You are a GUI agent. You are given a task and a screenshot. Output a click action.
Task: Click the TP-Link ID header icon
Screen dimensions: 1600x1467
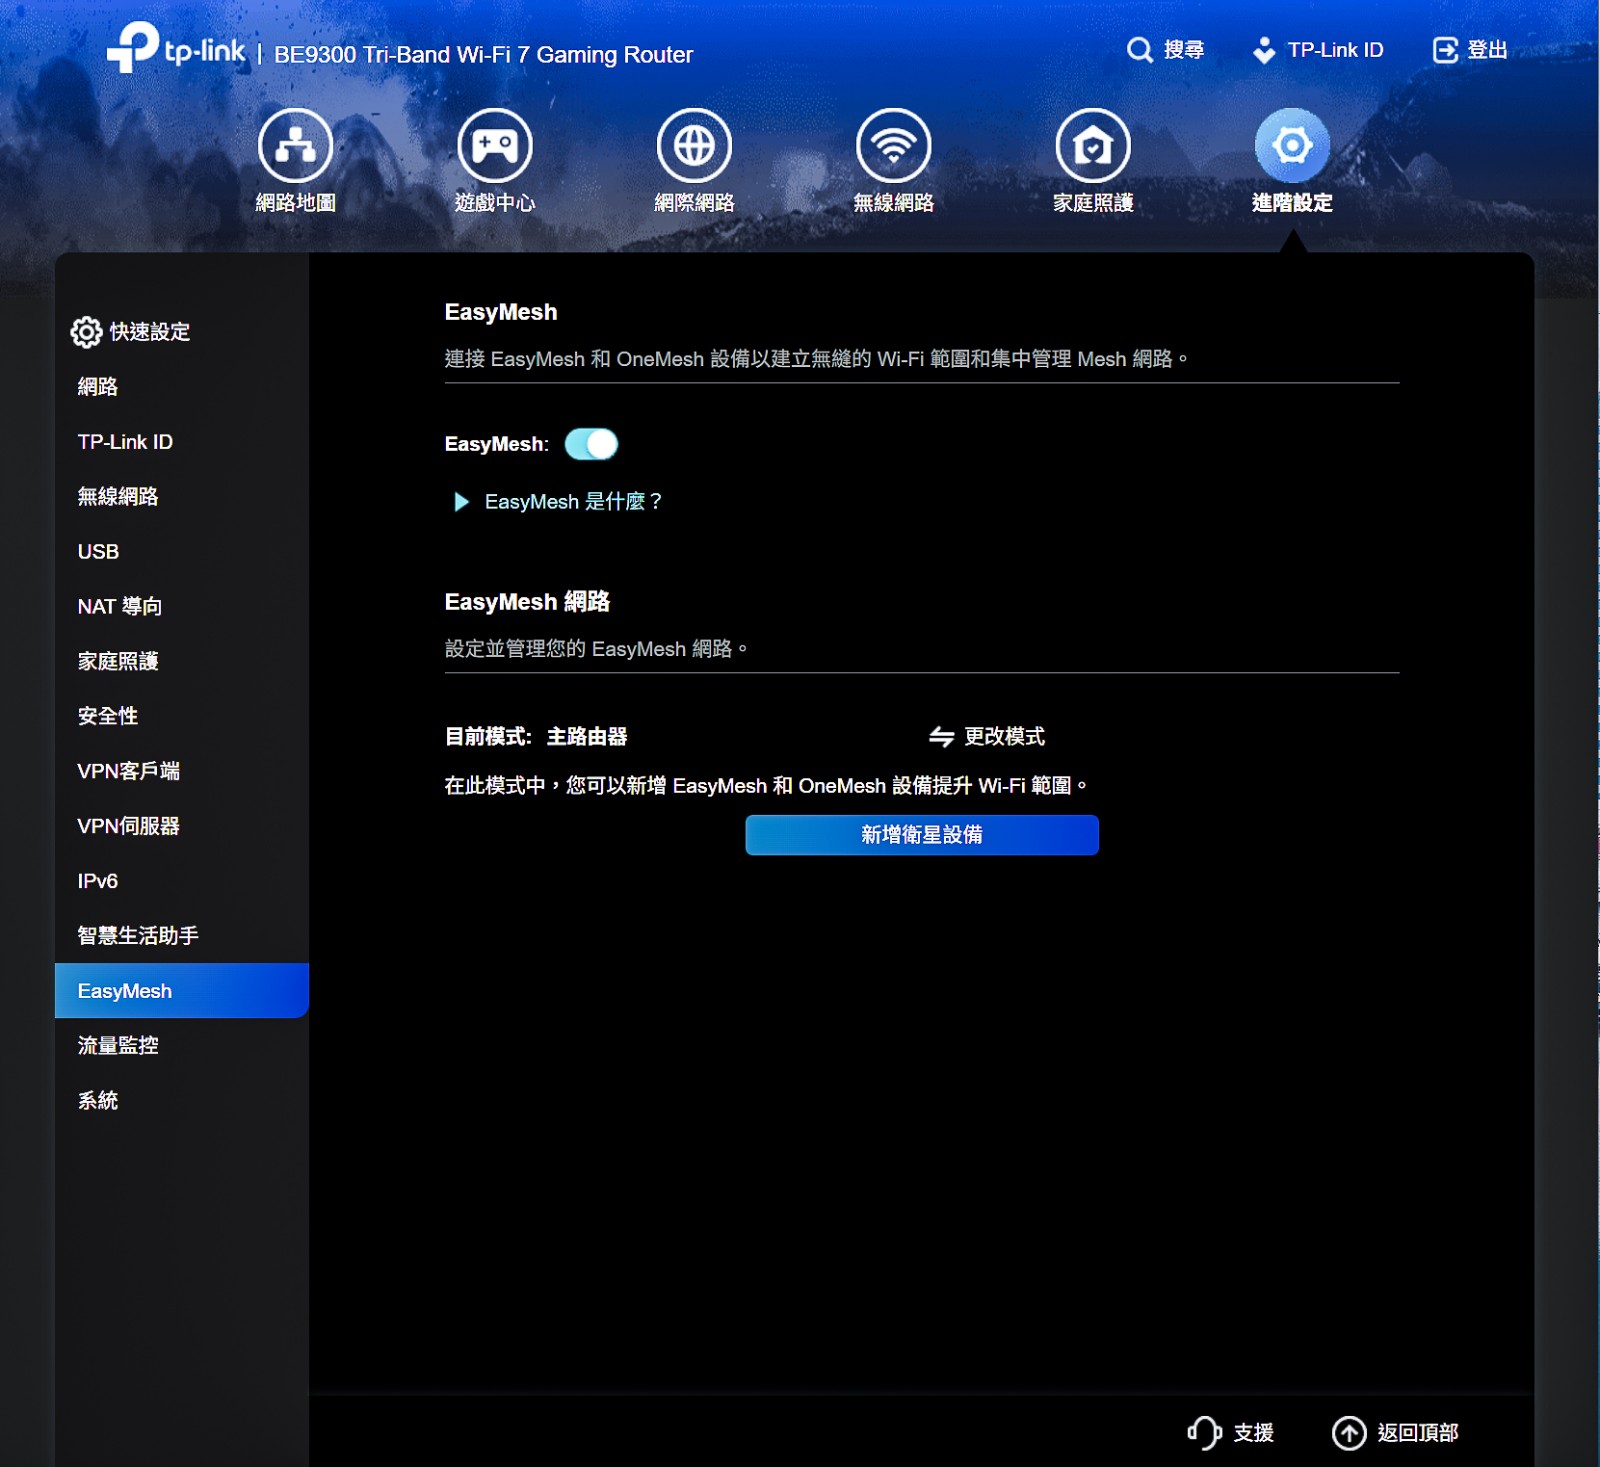tap(1264, 50)
